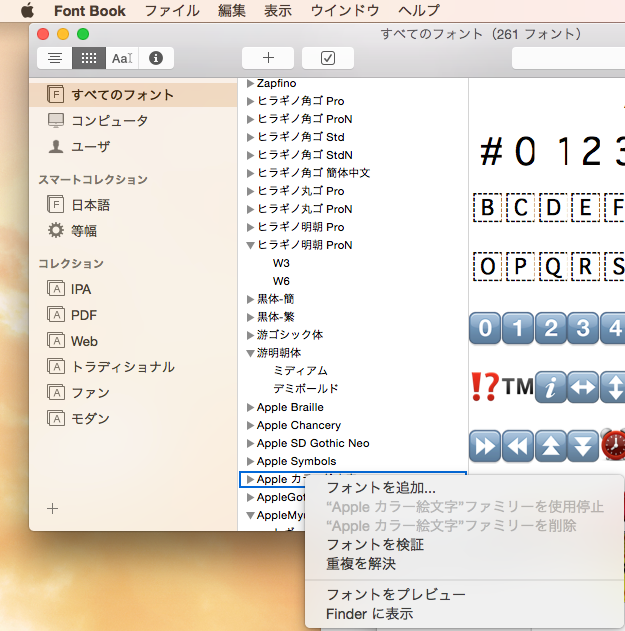The width and height of the screenshot is (625, 631).
Task: Select the 黒体-簡 font row
Action: coord(353,299)
